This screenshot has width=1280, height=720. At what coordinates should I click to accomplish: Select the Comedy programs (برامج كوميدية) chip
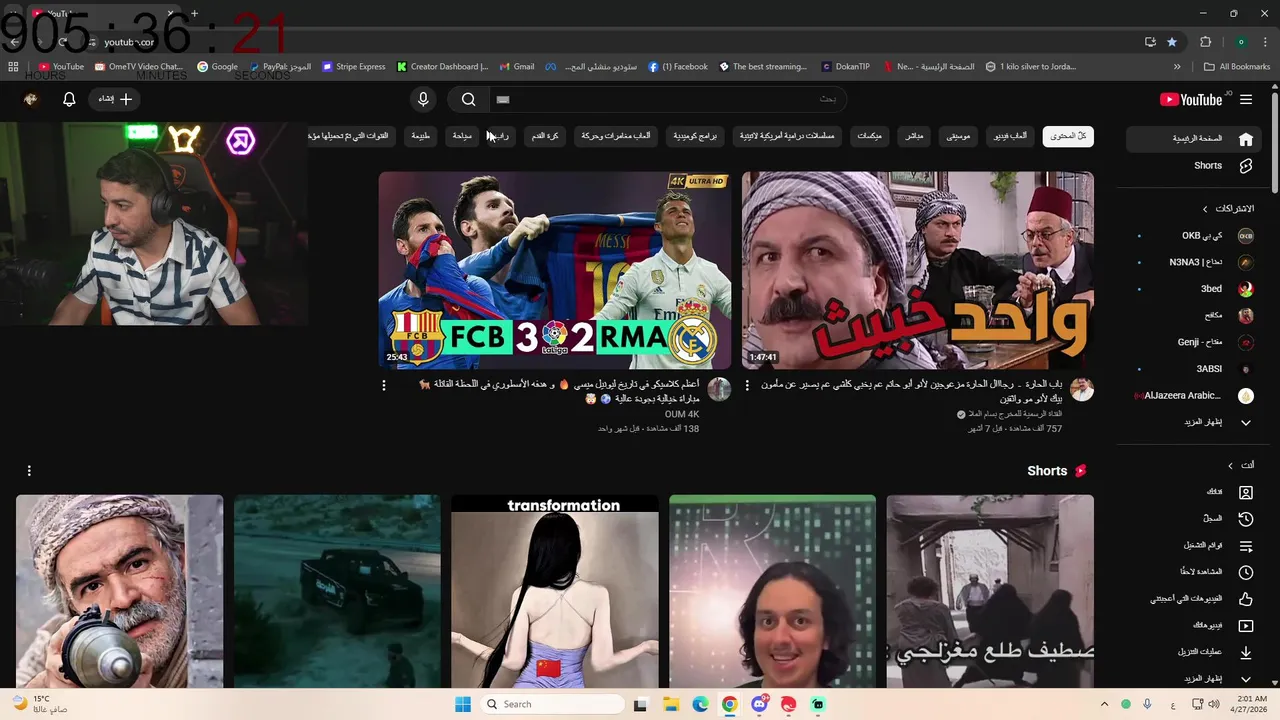coord(695,136)
